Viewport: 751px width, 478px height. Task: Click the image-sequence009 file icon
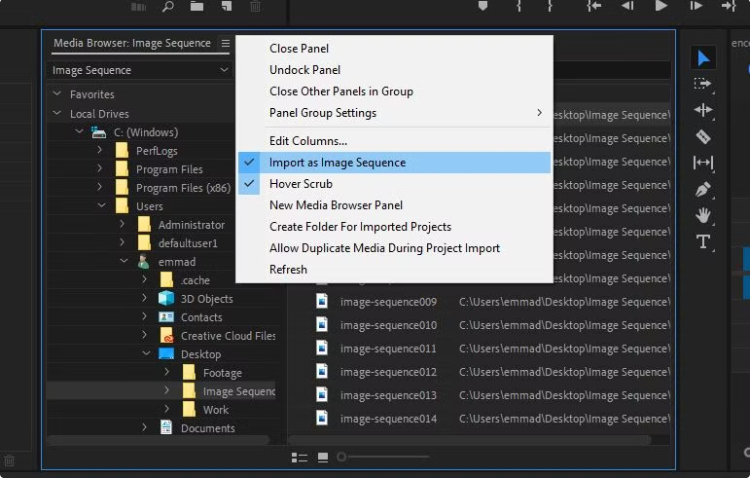(x=322, y=302)
